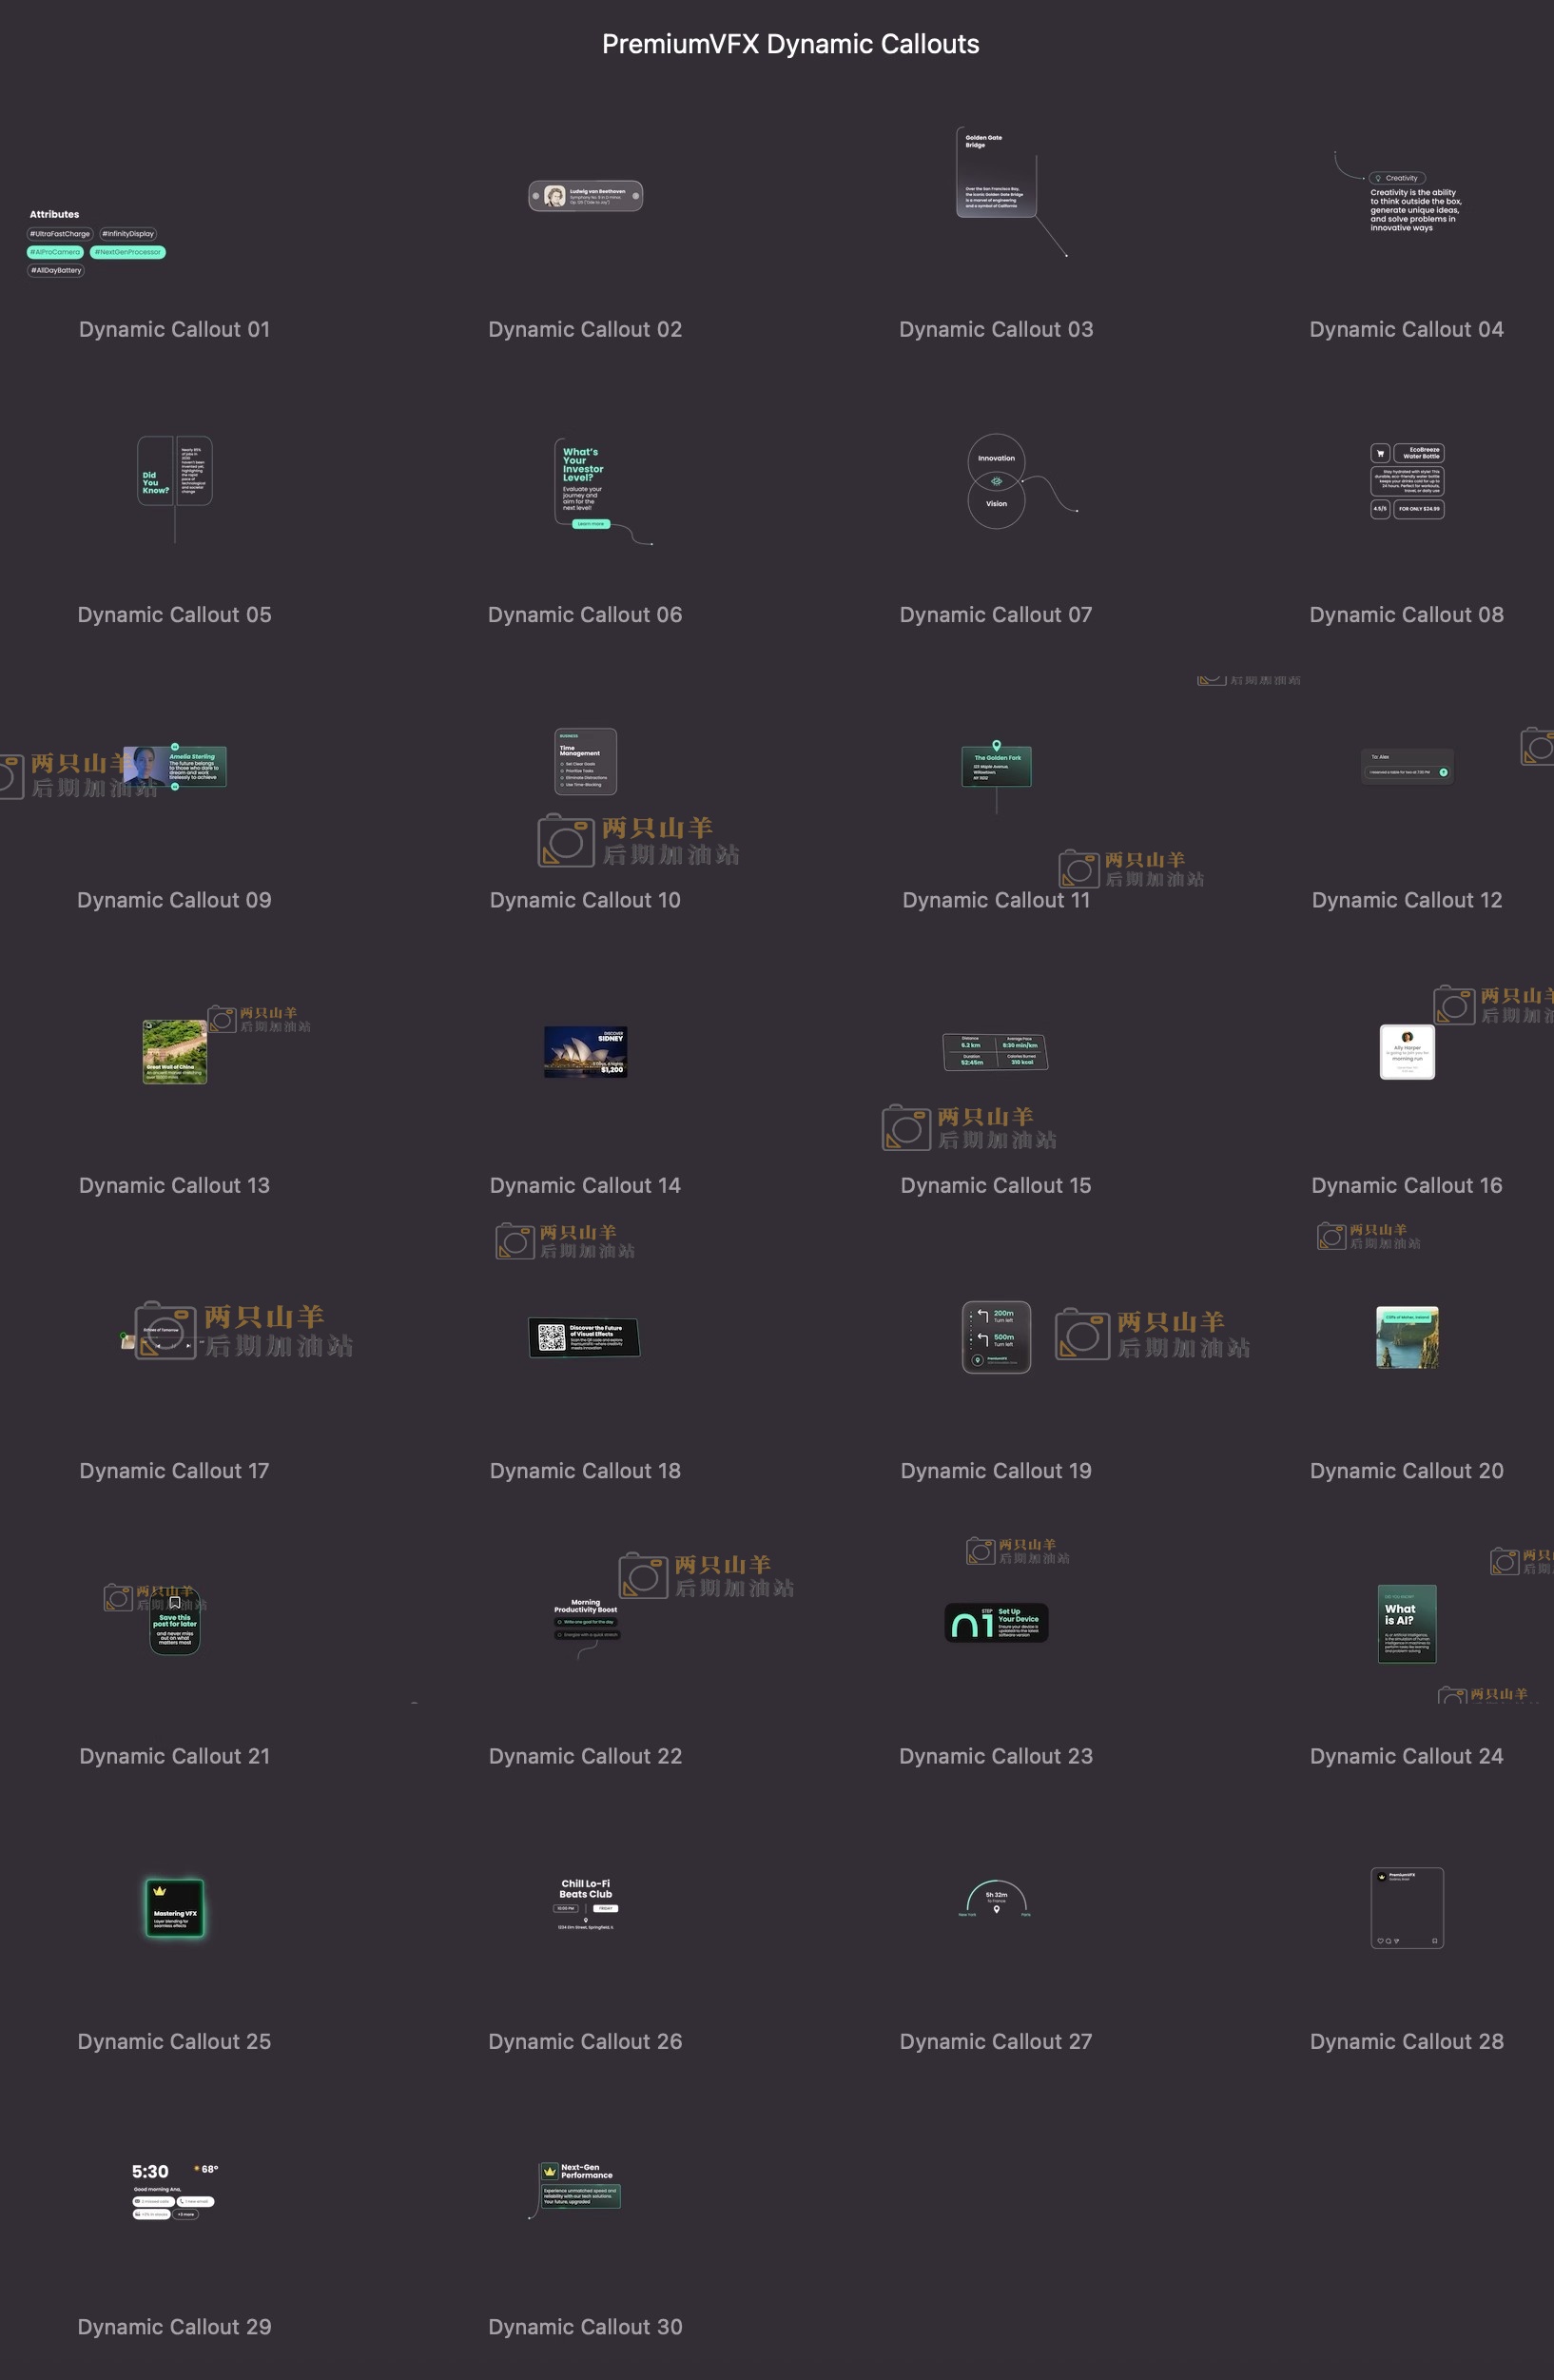The width and height of the screenshot is (1554, 2380).
Task: Open the What is AI? card thumbnail
Action: 1406,1623
